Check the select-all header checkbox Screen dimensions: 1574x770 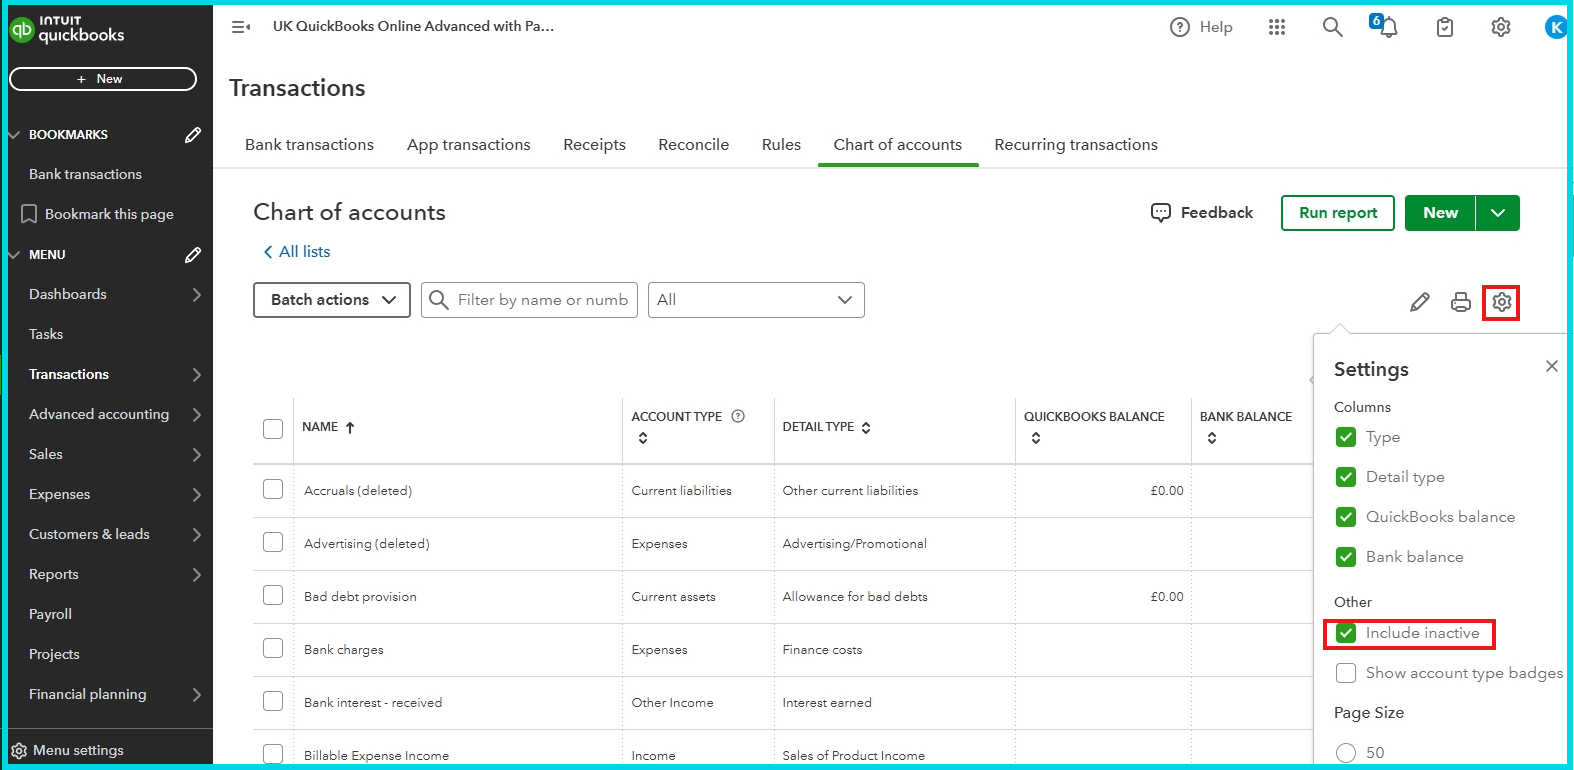pyautogui.click(x=273, y=429)
